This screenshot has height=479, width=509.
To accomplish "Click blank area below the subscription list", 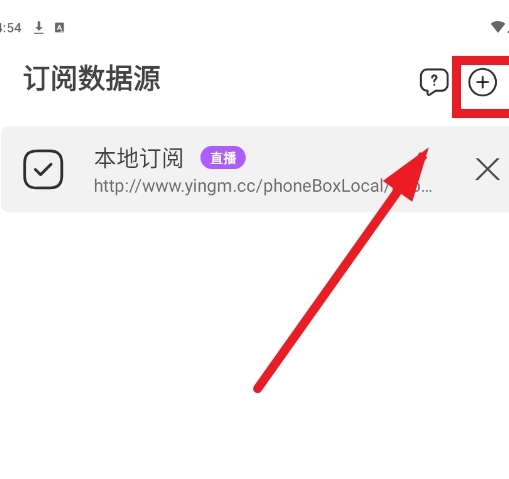I will (x=133, y=333).
